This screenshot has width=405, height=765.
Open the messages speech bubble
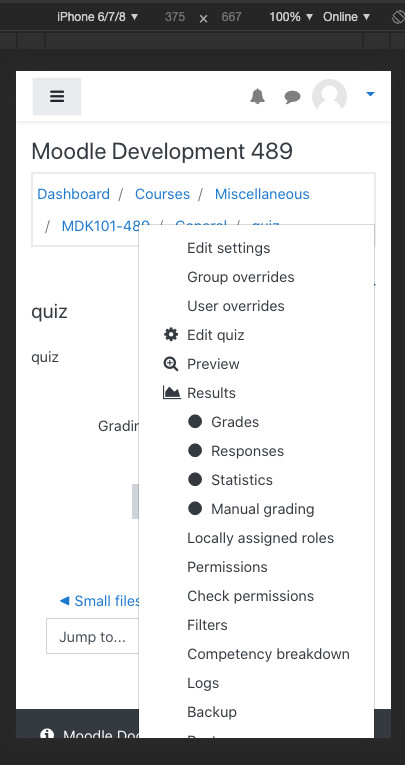tap(292, 97)
